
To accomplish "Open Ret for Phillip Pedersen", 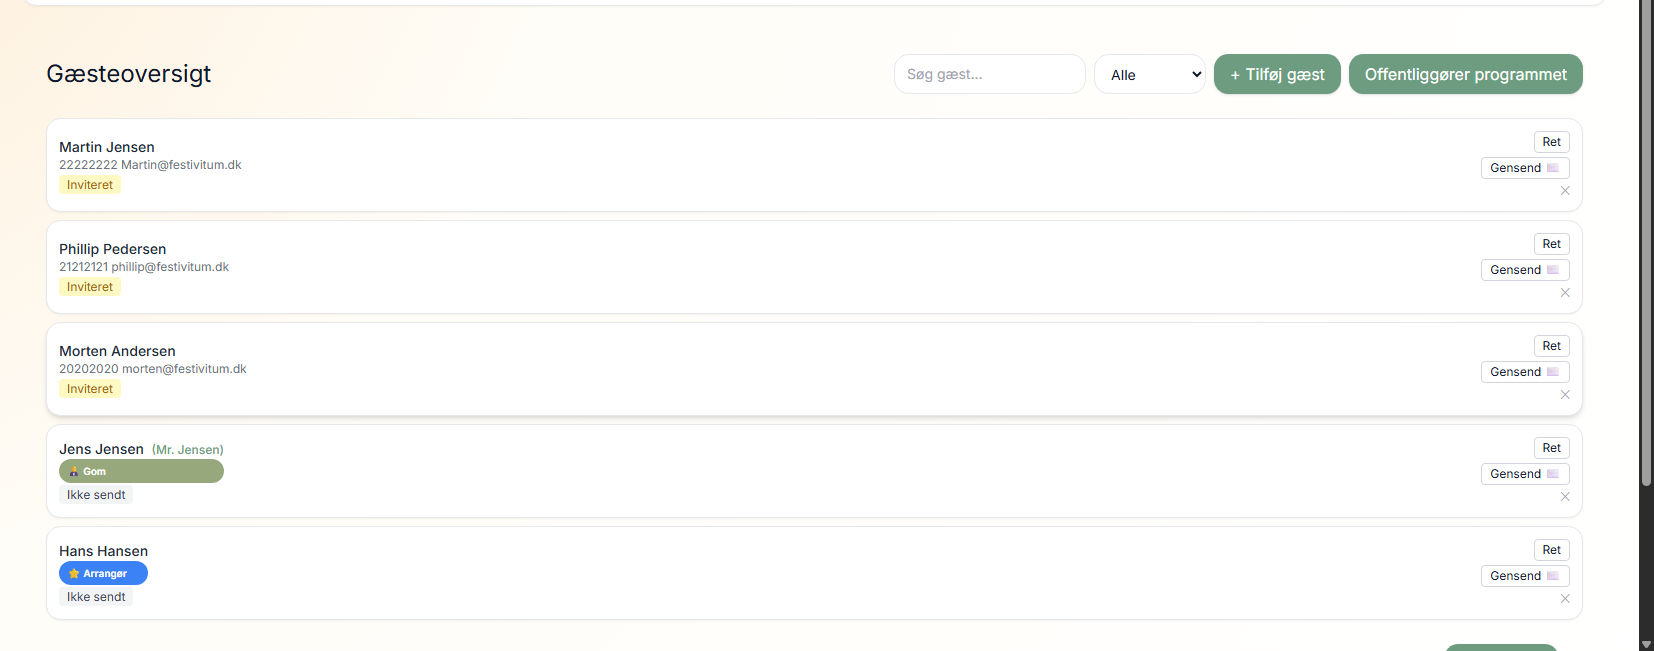I will (x=1551, y=244).
